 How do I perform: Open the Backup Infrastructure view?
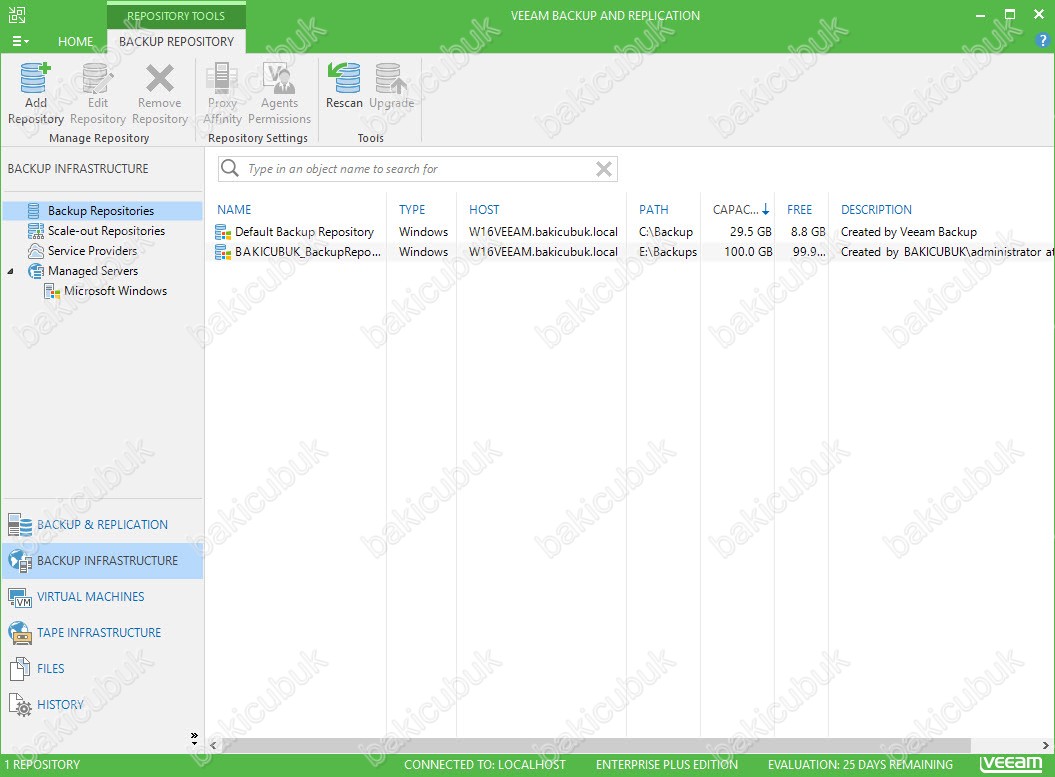coord(102,561)
